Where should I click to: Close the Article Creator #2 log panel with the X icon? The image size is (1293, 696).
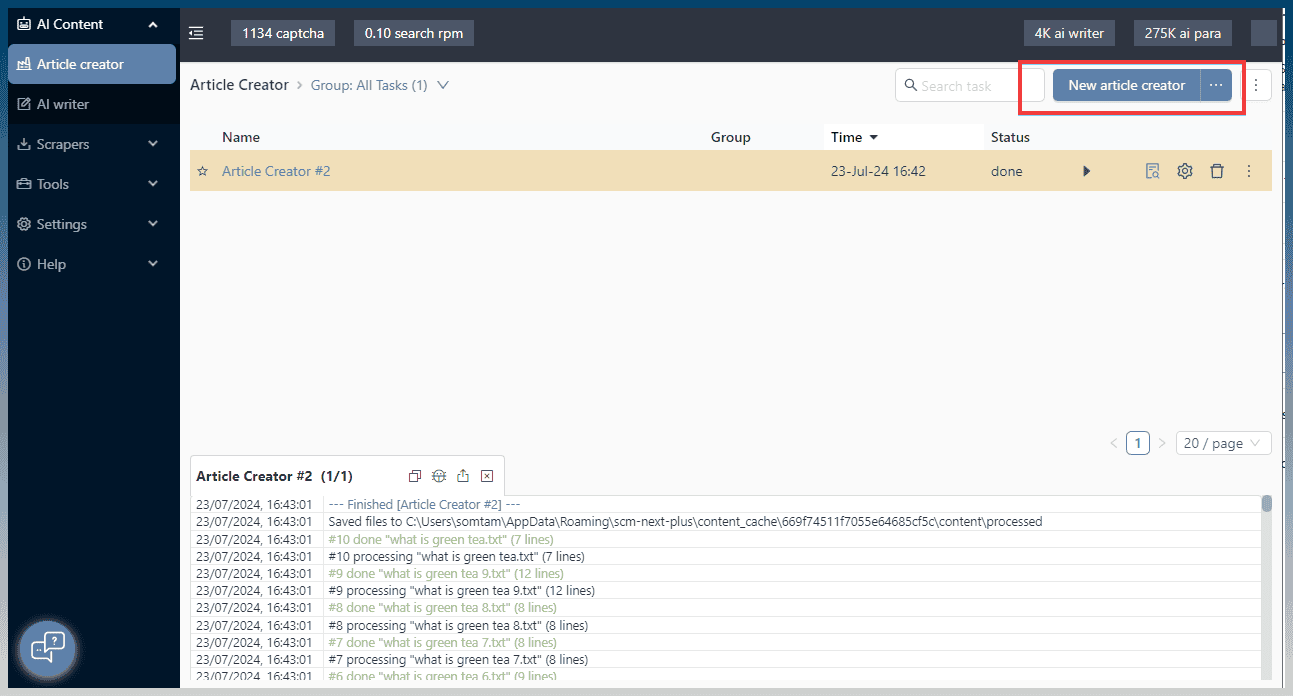pyautogui.click(x=487, y=475)
